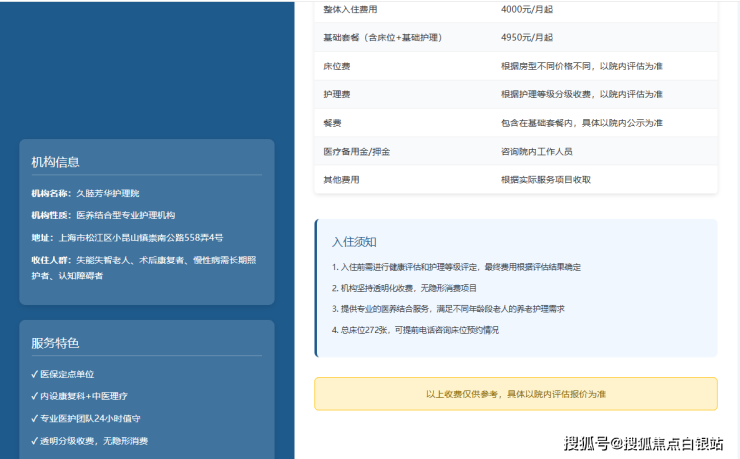Viewport: 740px width, 459px height.
Task: Click the 机构信息 heading
Action: pyautogui.click(x=55, y=162)
